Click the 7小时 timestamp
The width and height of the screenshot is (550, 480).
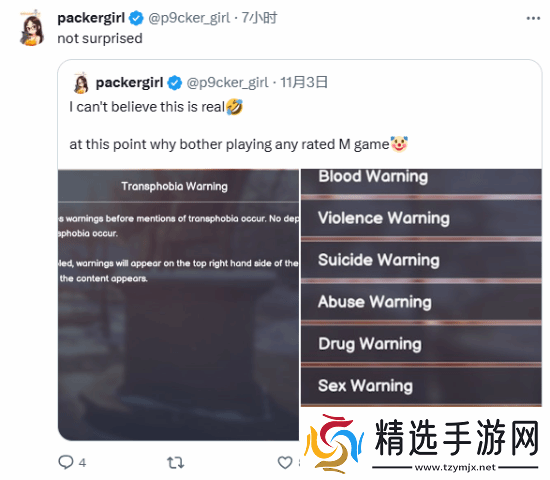pos(259,18)
